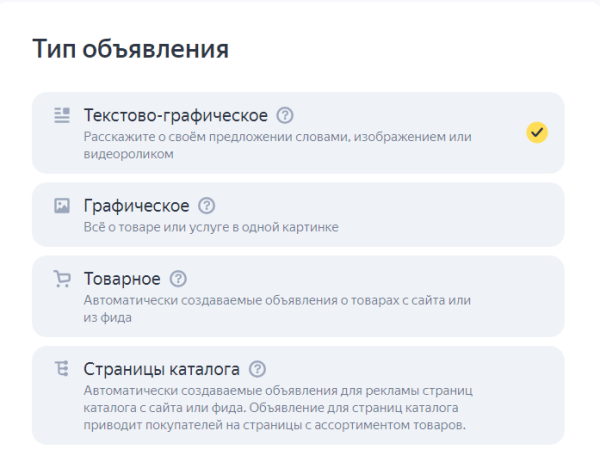Click the Товарное description about объявления о товарах
This screenshot has width=600, height=474.
pyautogui.click(x=277, y=309)
